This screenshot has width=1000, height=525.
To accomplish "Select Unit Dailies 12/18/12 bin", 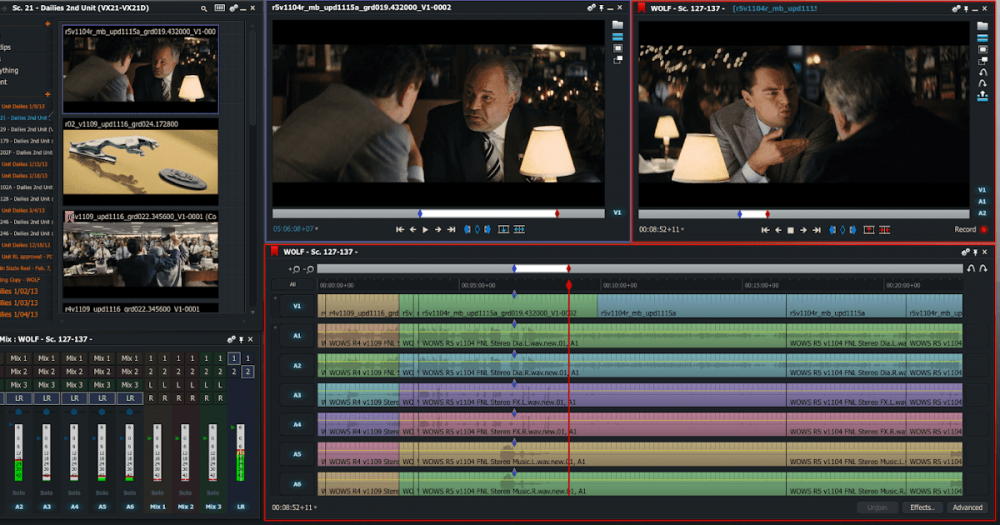I will 24,245.
